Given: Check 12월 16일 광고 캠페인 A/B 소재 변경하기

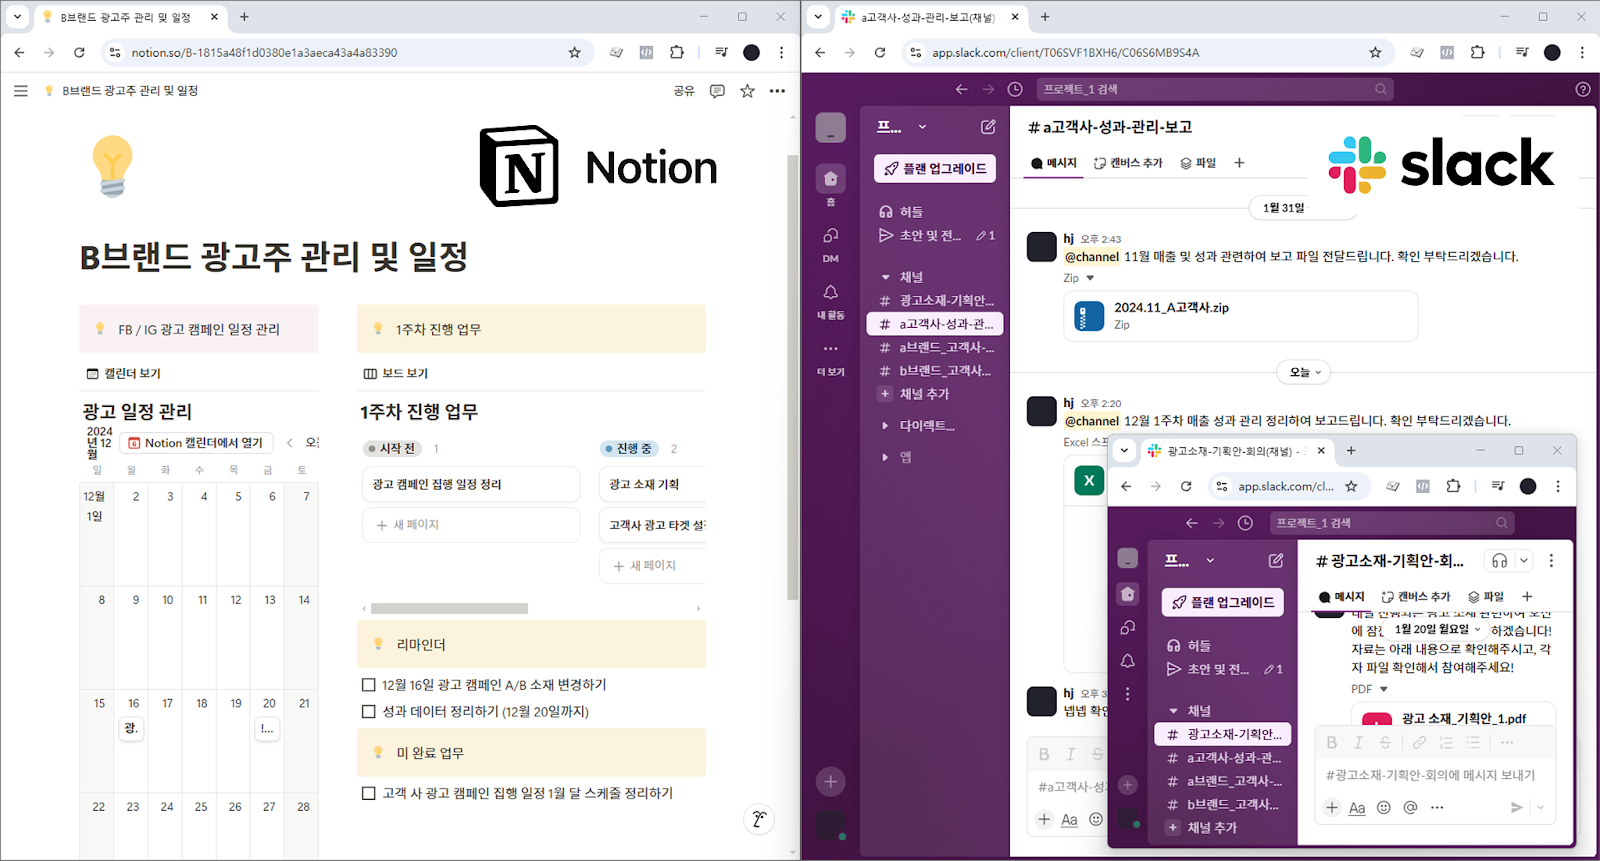Looking at the screenshot, I should (368, 685).
